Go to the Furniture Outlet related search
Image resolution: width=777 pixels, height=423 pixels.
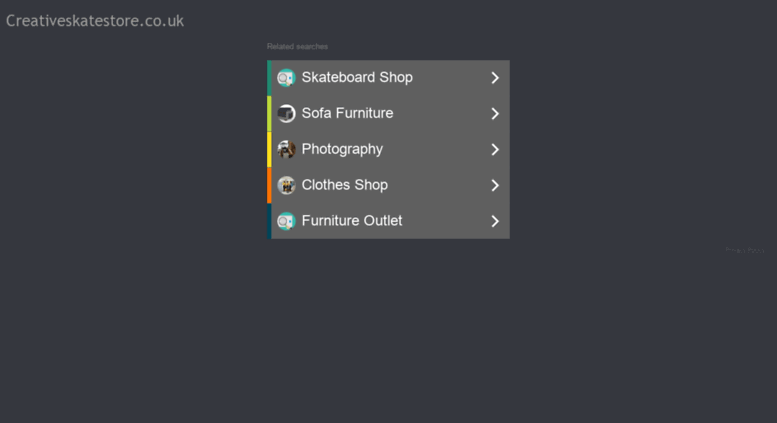388,221
